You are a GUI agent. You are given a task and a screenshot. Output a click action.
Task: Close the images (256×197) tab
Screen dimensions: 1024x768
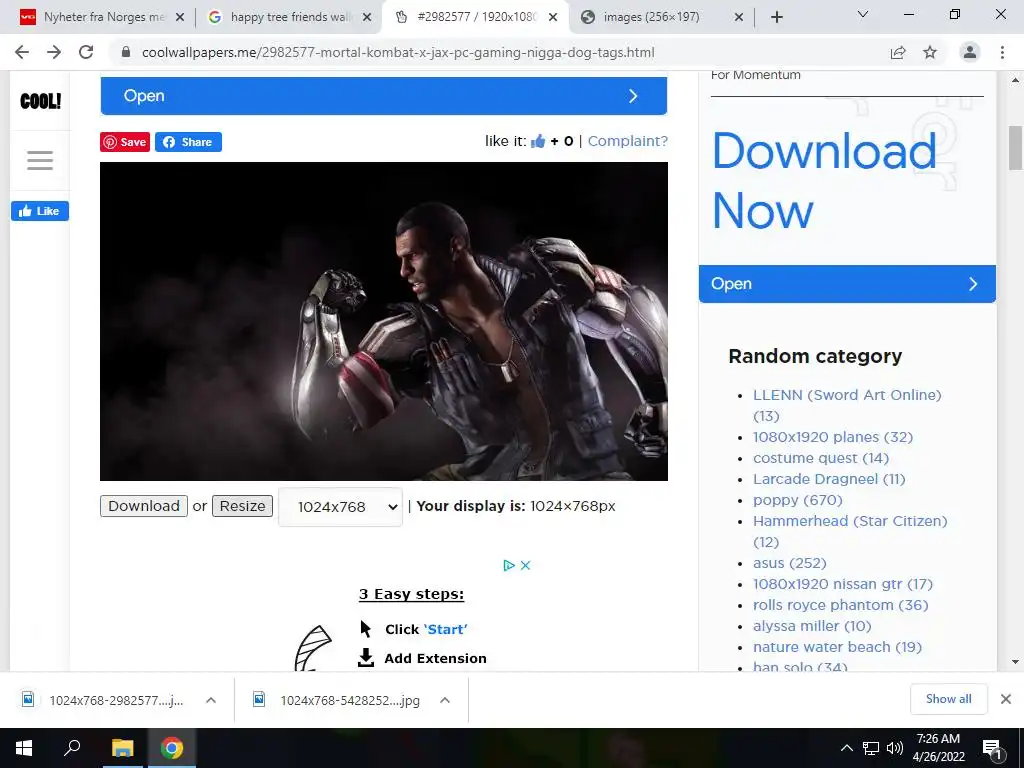(x=739, y=17)
